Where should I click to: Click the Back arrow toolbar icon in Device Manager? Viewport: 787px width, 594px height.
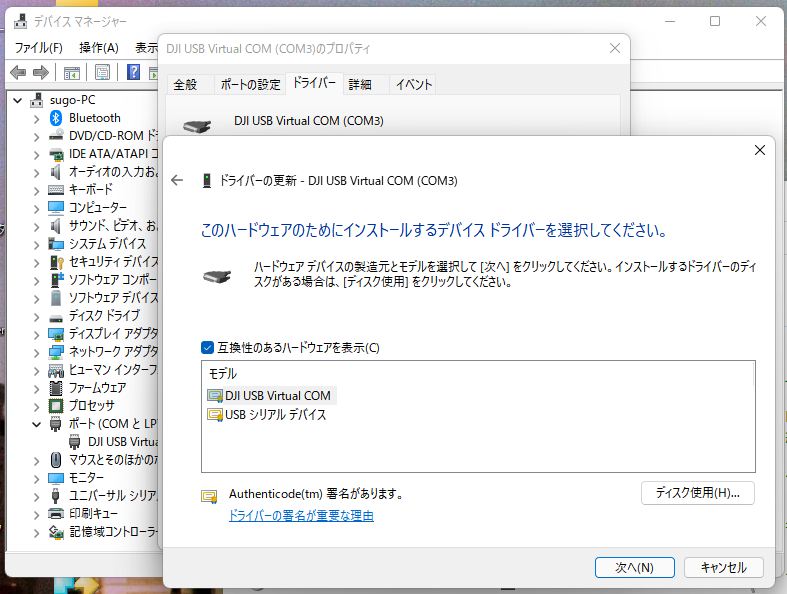(x=18, y=73)
